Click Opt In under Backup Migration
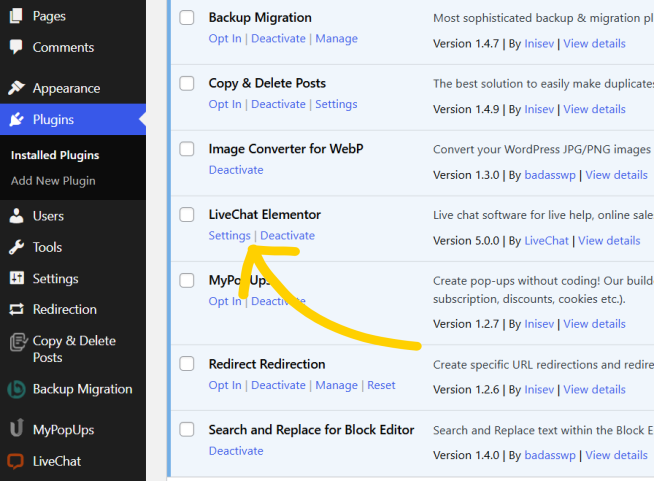654x481 pixels. tap(225, 39)
